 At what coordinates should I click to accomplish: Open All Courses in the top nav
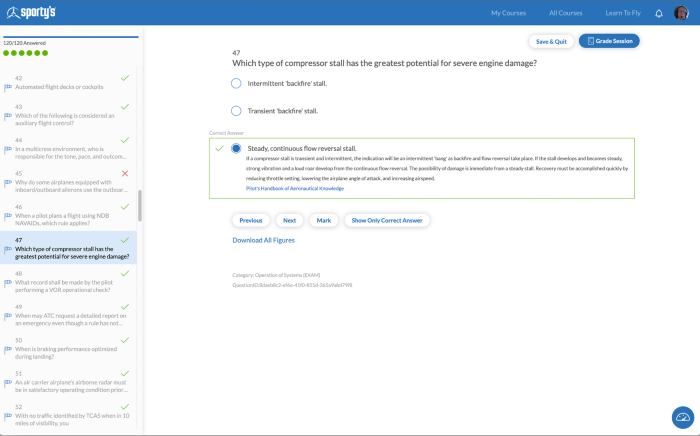pos(566,13)
